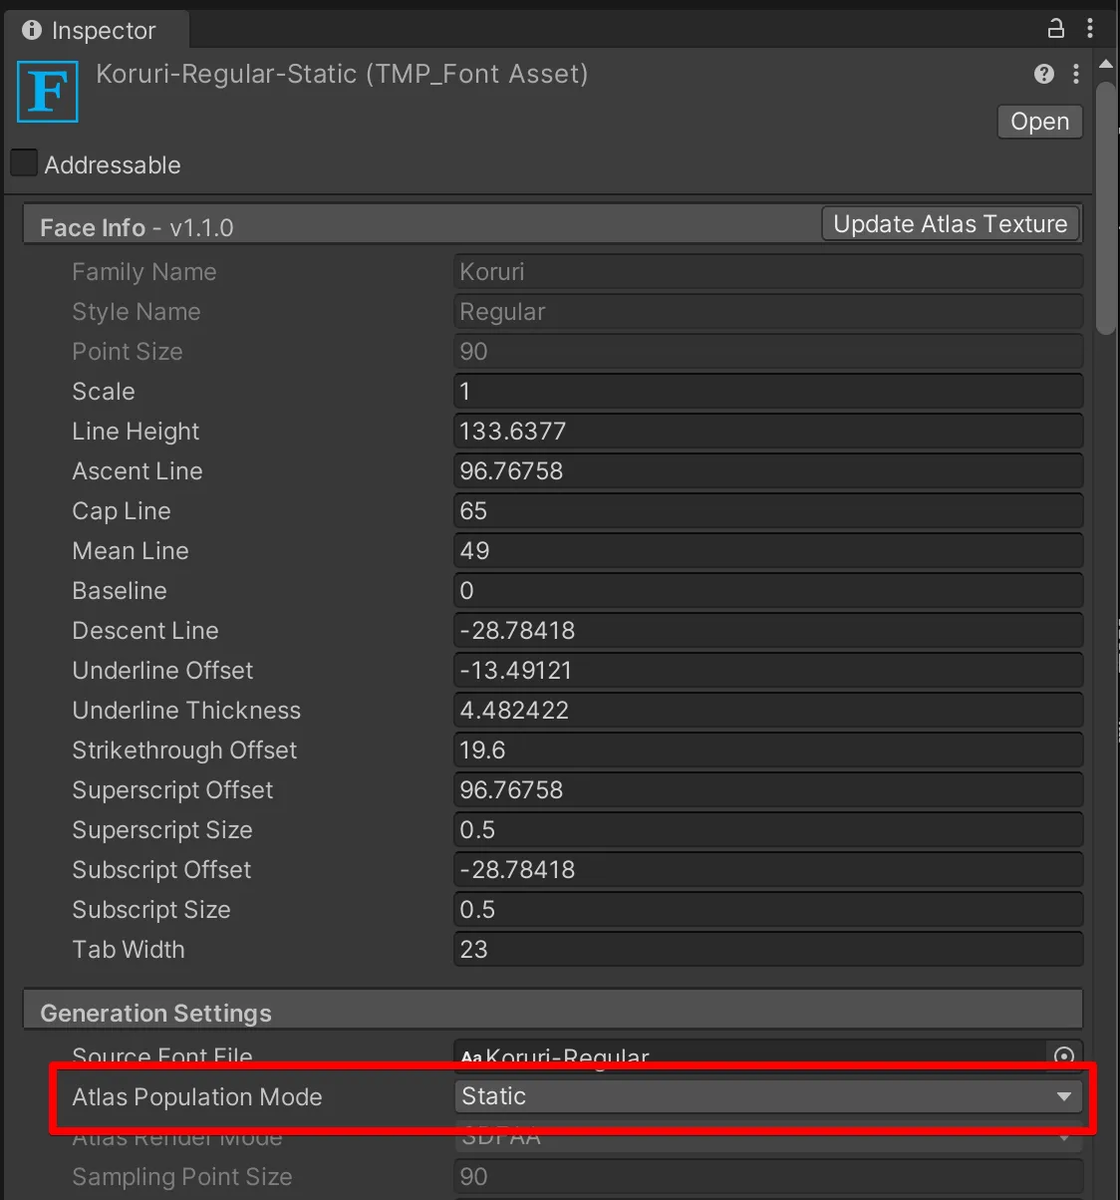Click Update Atlas Texture
Image resolution: width=1120 pixels, height=1200 pixels.
coord(949,223)
